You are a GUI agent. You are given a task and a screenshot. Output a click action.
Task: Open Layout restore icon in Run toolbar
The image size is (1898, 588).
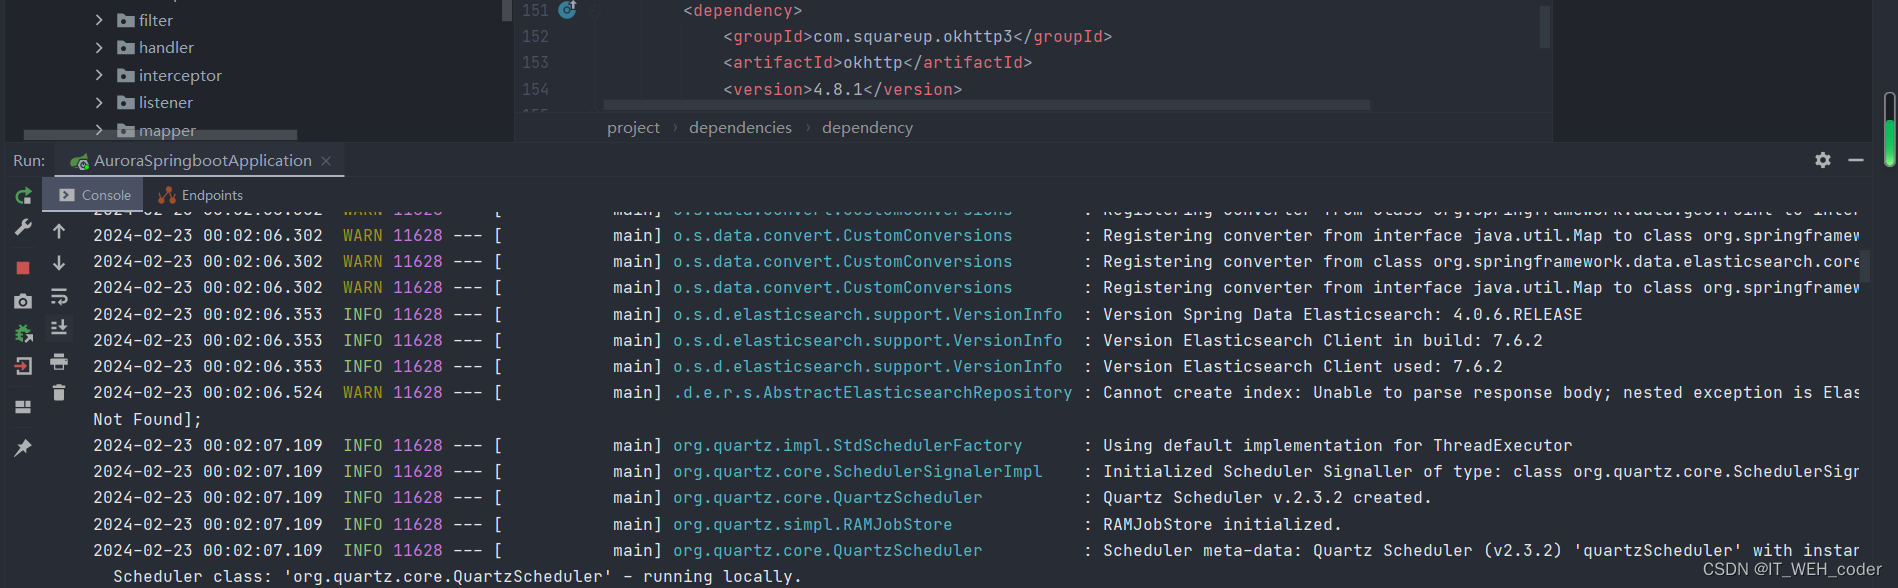[x=23, y=407]
